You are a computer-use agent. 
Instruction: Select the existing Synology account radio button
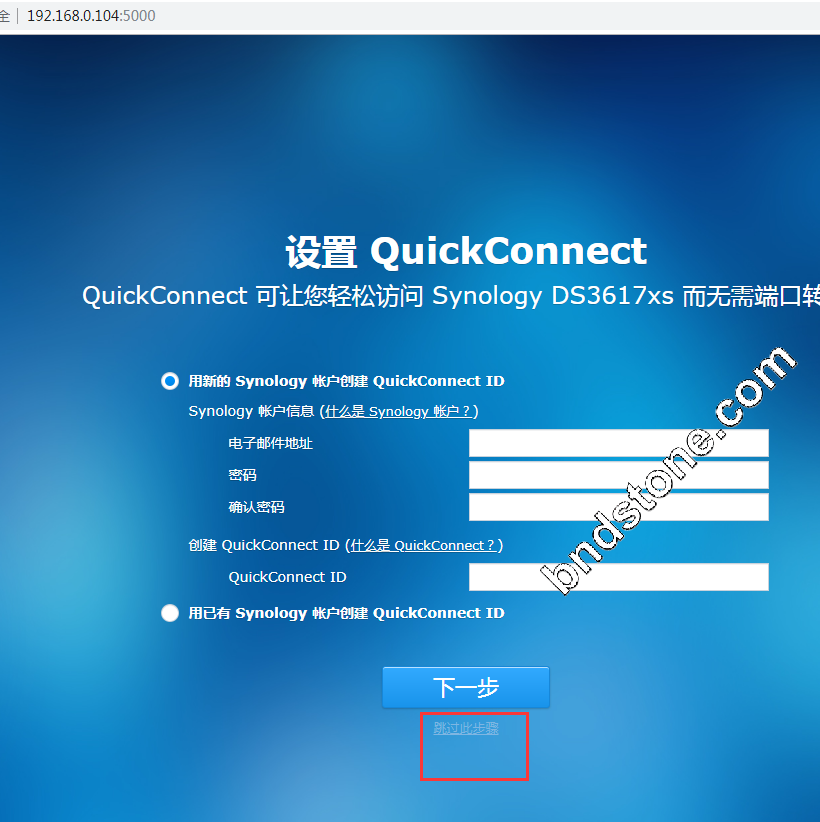[x=170, y=613]
